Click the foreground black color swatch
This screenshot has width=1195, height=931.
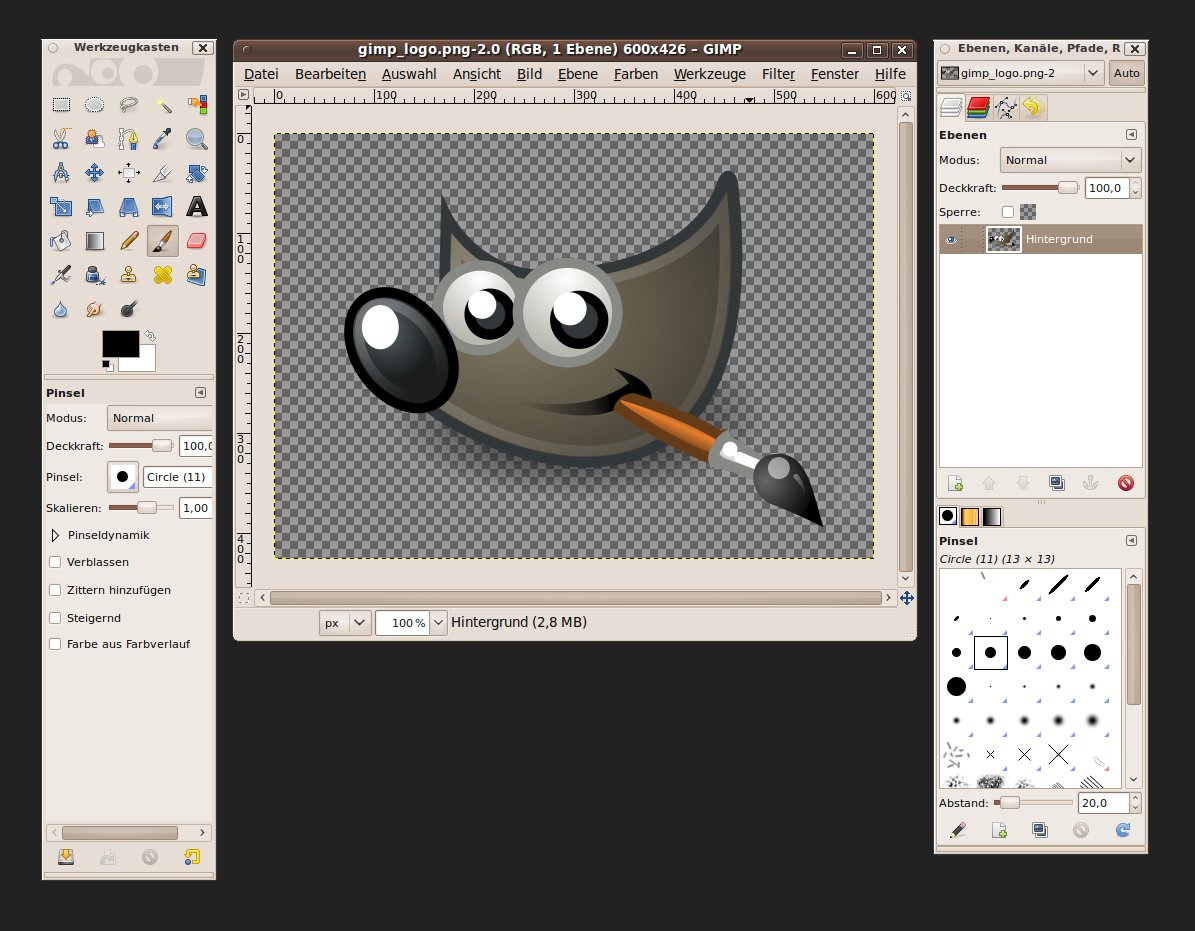click(x=121, y=344)
